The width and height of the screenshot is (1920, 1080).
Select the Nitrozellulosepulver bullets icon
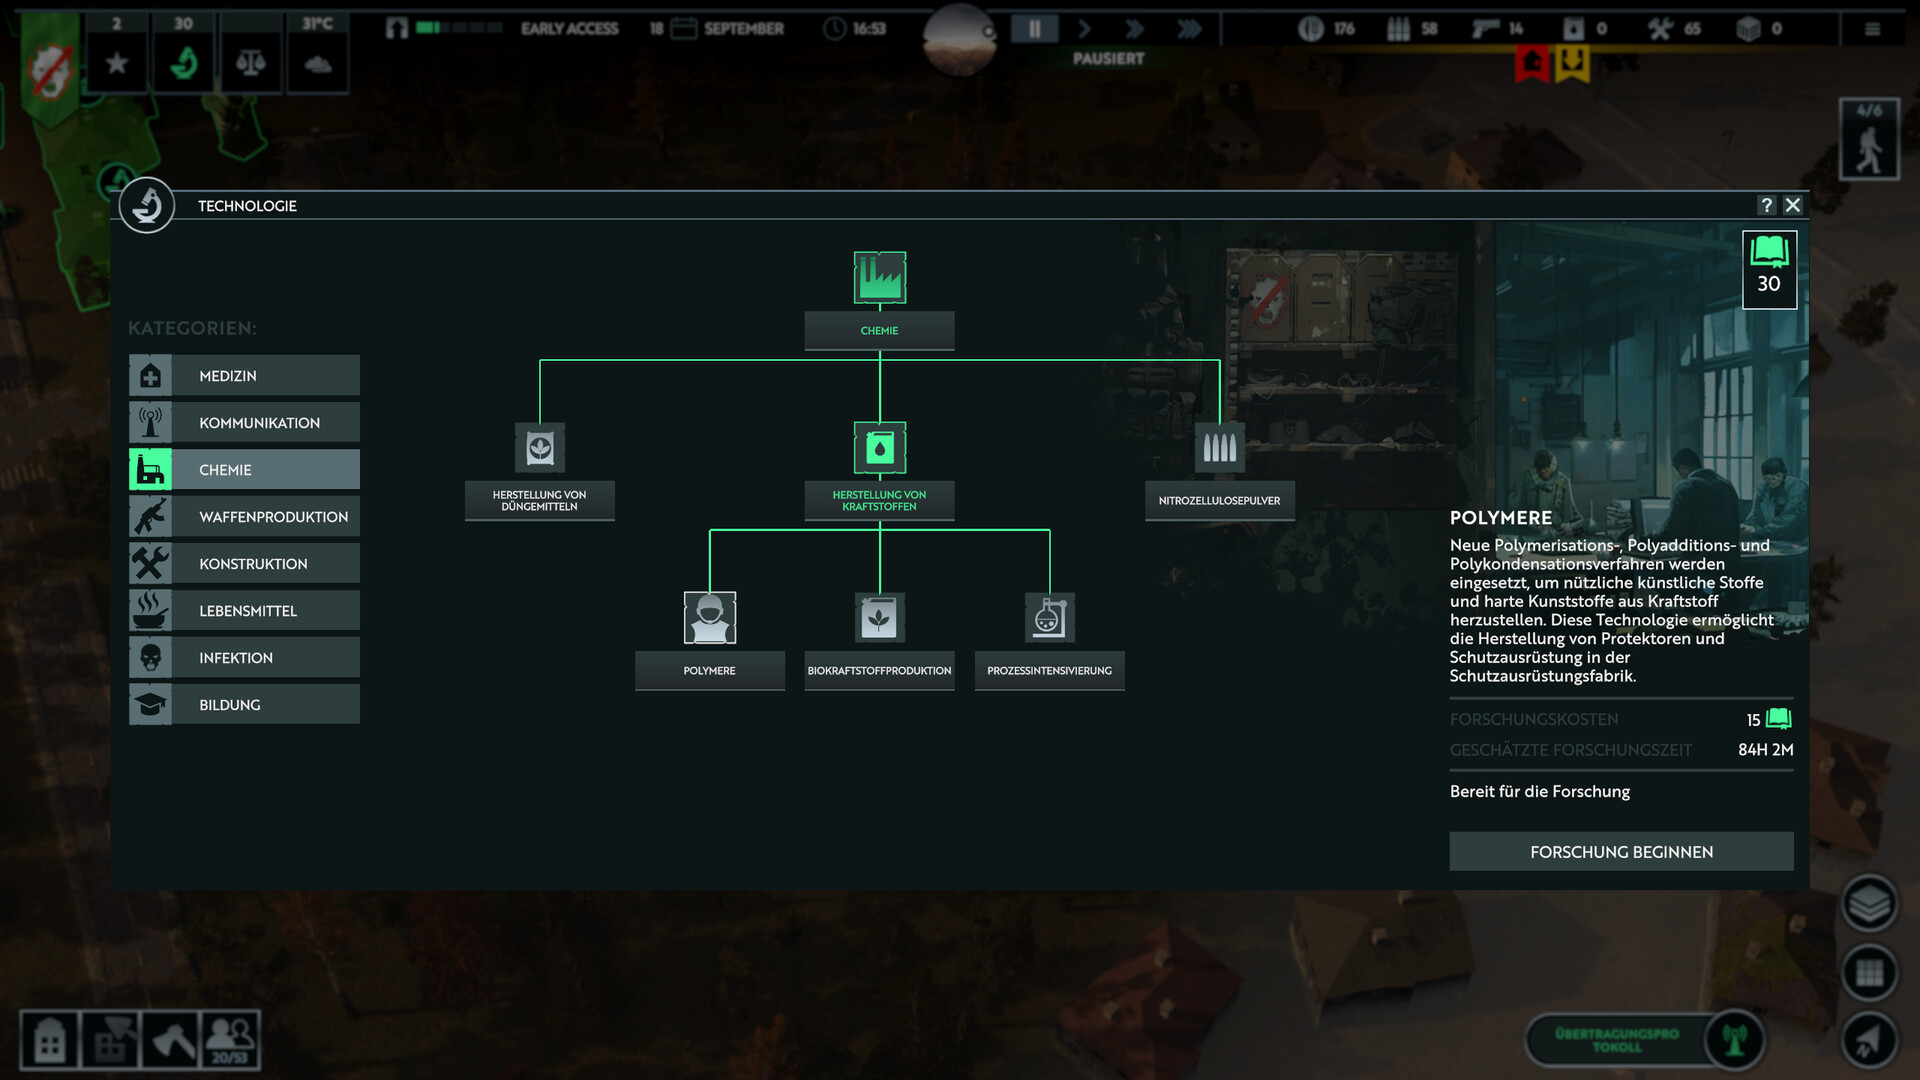point(1219,448)
